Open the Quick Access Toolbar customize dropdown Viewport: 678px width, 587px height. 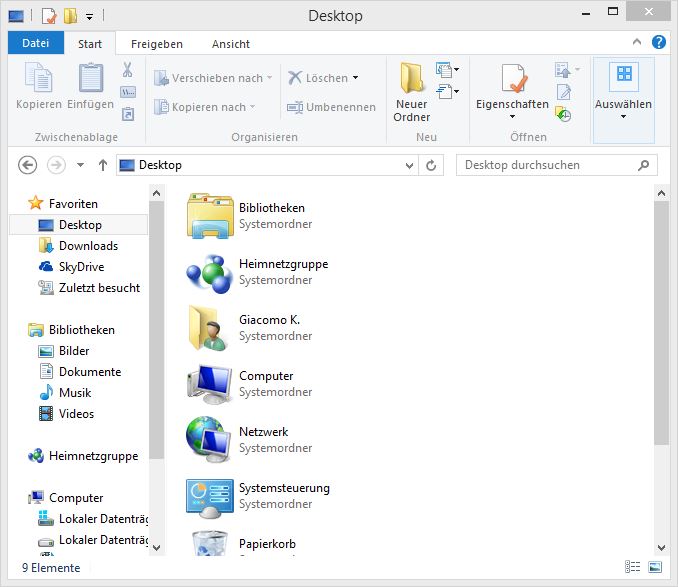(89, 16)
